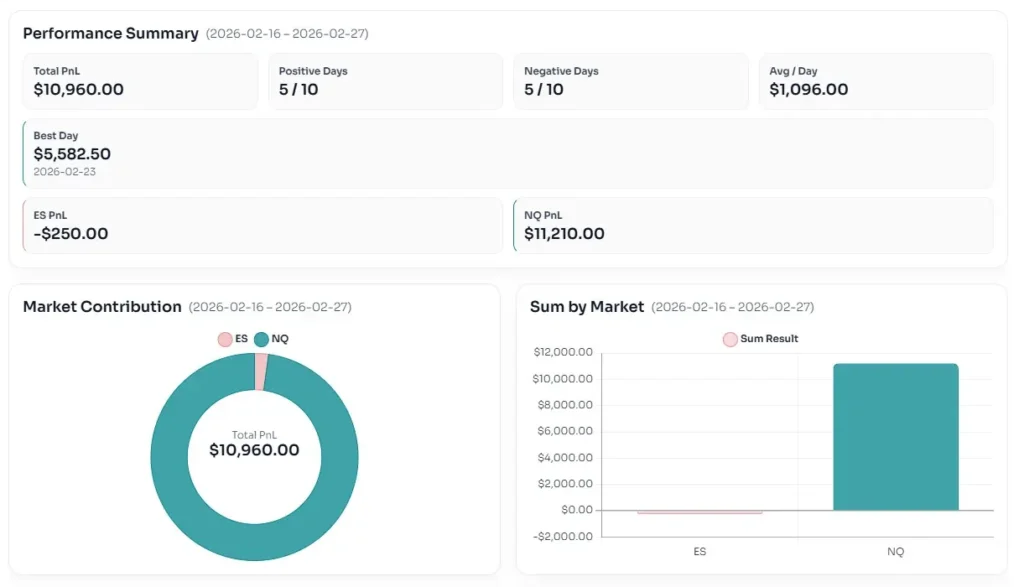Open the Total PnL $10,960.00 summary card
The height and width of the screenshot is (587, 1024).
[140, 81]
